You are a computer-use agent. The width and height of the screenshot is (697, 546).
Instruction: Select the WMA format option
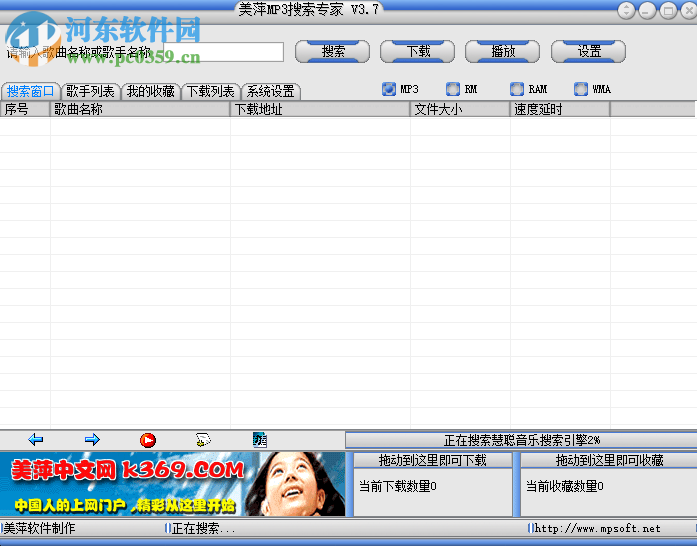click(581, 89)
